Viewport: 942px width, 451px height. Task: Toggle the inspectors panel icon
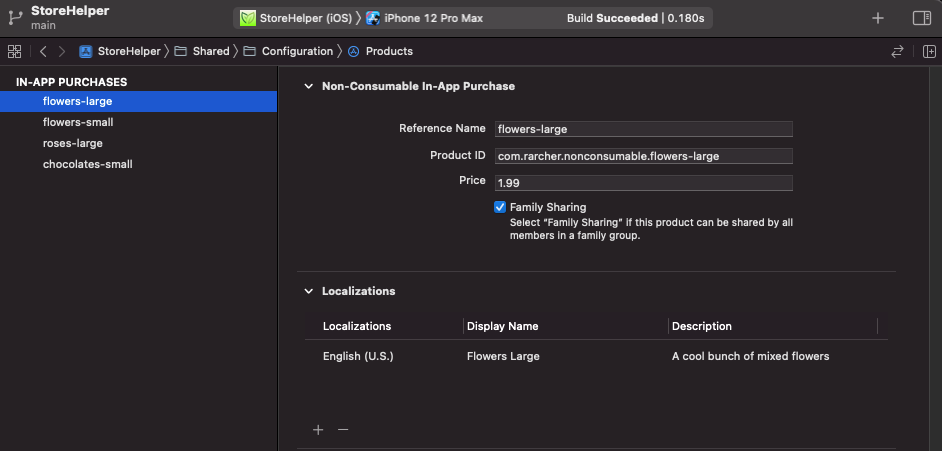pyautogui.click(x=922, y=18)
